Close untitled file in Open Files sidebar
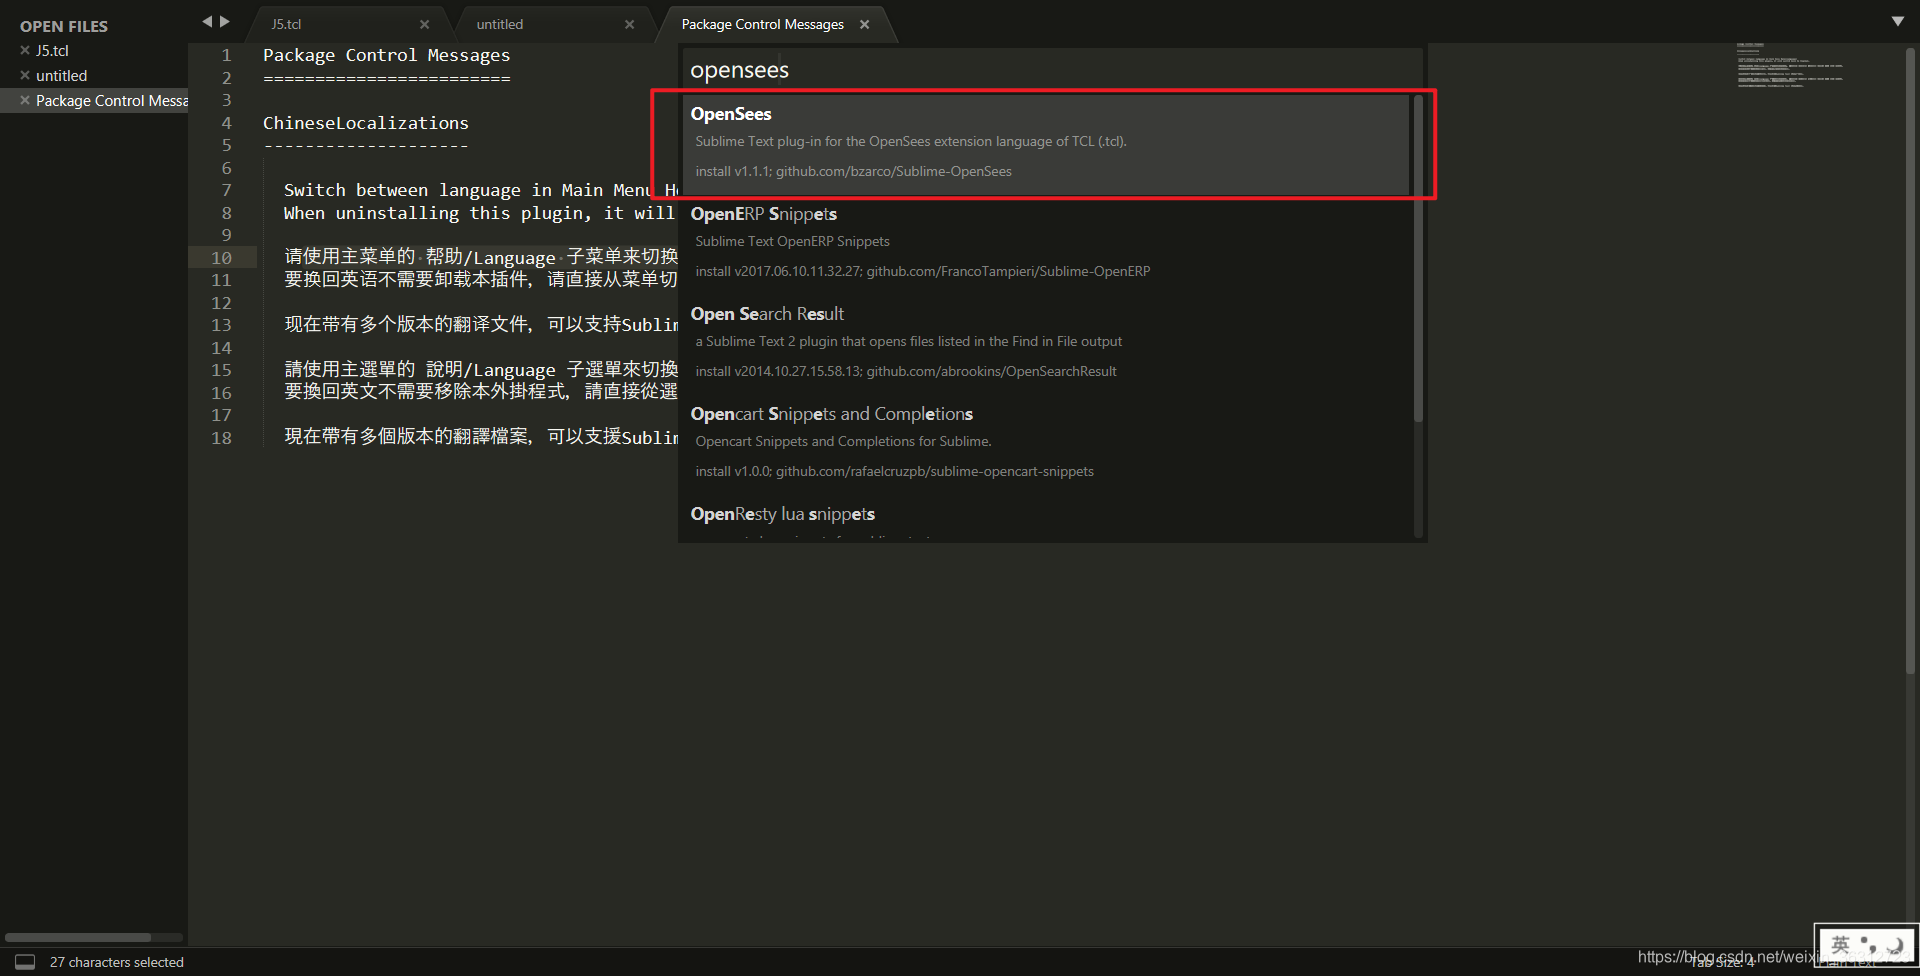The width and height of the screenshot is (1920, 976). (x=25, y=75)
